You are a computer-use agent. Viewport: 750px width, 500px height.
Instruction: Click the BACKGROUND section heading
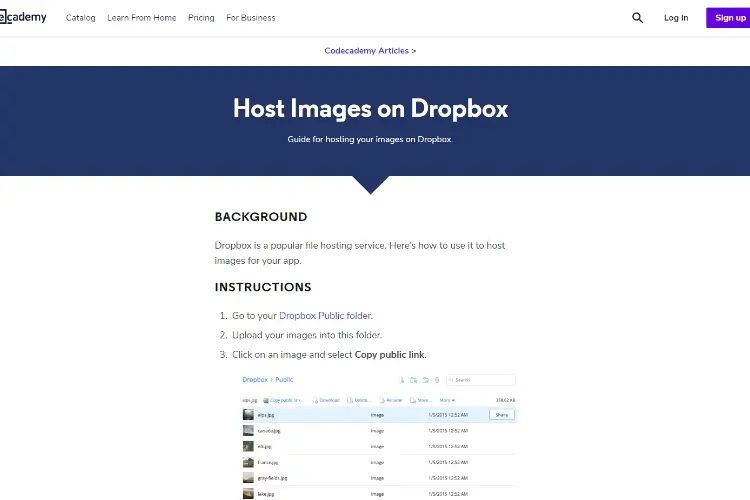[261, 217]
